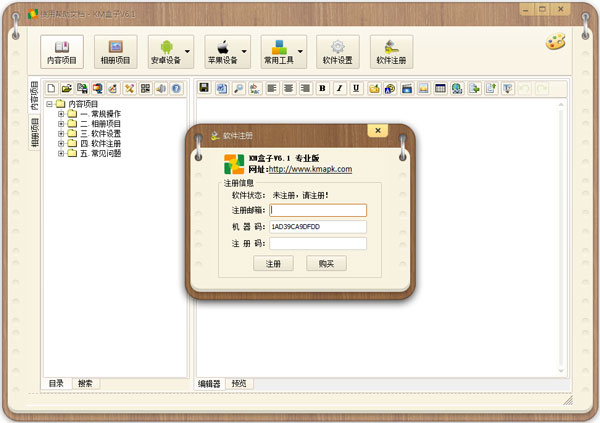Click the clear formatting brush icon
The height and width of the screenshot is (423, 600).
pos(508,88)
